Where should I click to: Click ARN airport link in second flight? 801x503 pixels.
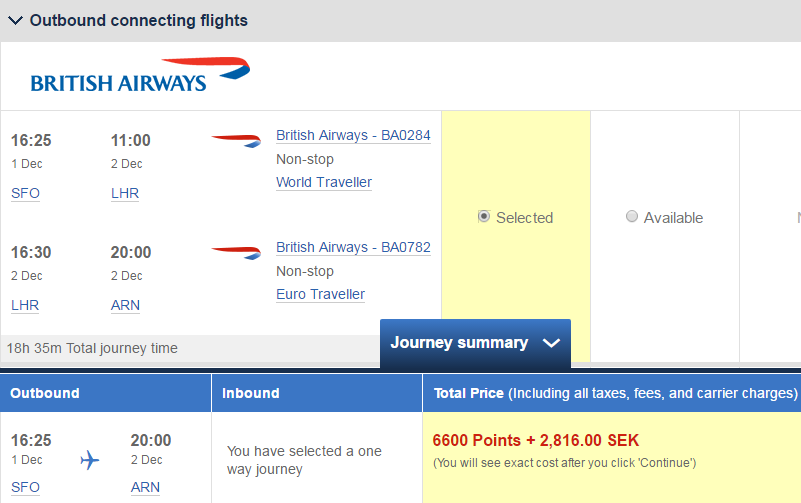coord(125,305)
